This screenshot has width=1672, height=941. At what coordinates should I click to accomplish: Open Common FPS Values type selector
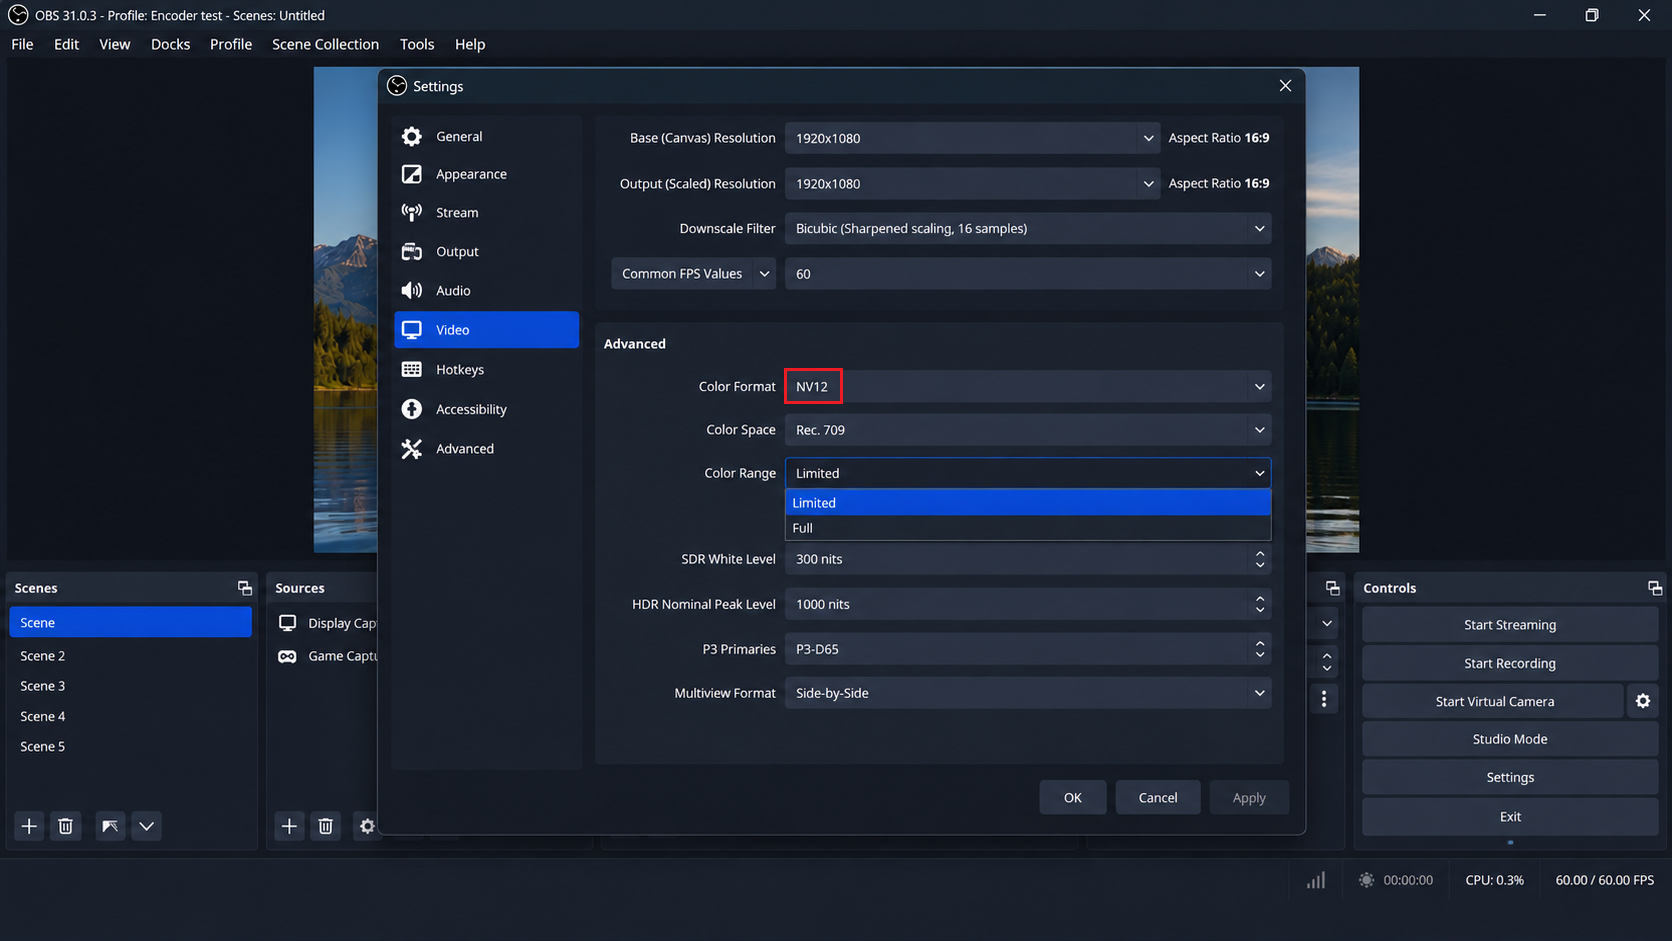tap(694, 274)
